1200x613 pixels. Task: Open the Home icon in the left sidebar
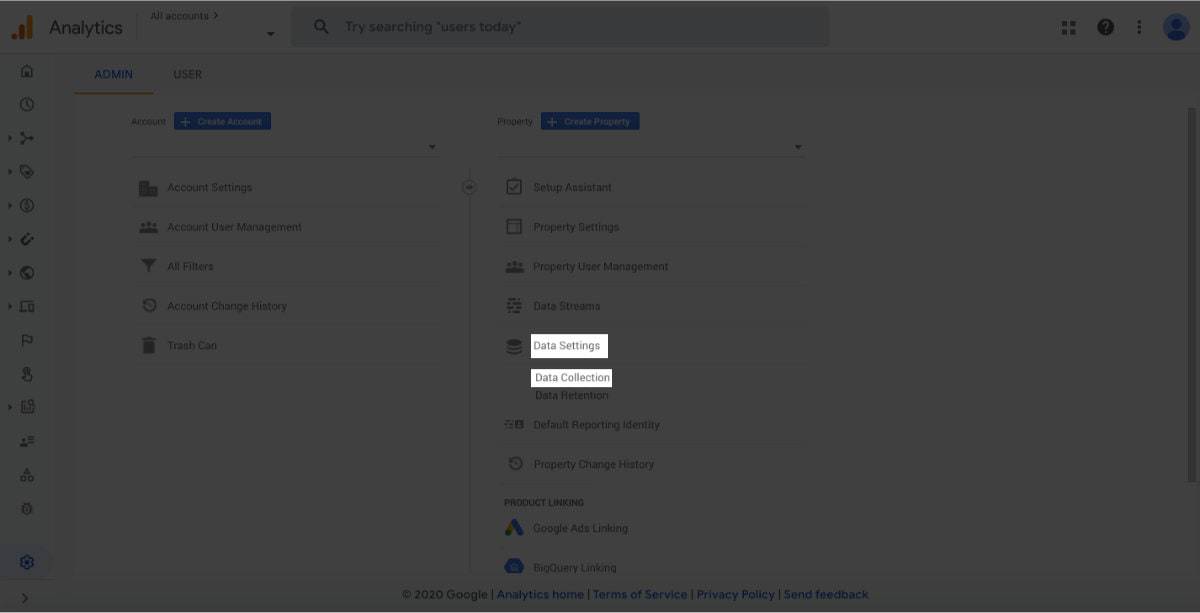tap(27, 69)
